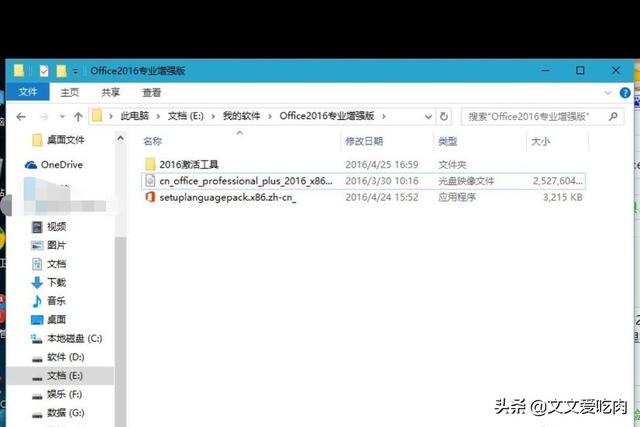Image resolution: width=640 pixels, height=427 pixels.
Task: Go forward with the right arrow
Action: 44,117
